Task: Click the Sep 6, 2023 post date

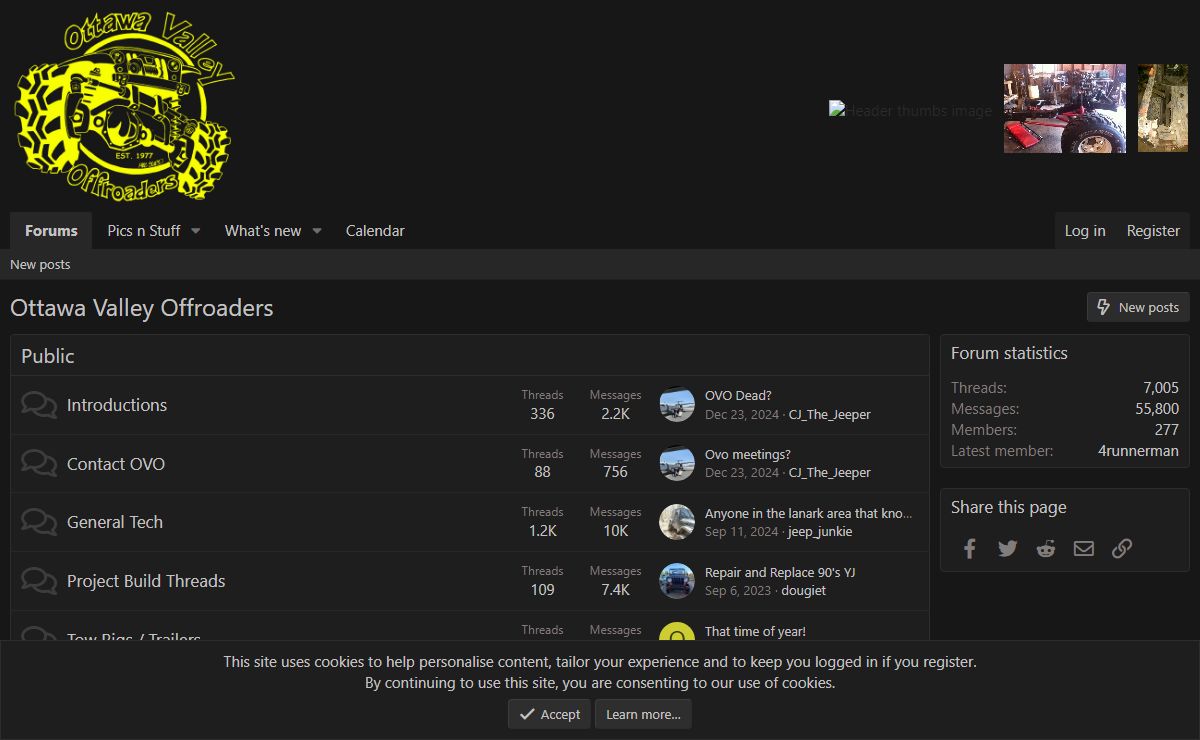Action: coord(738,591)
